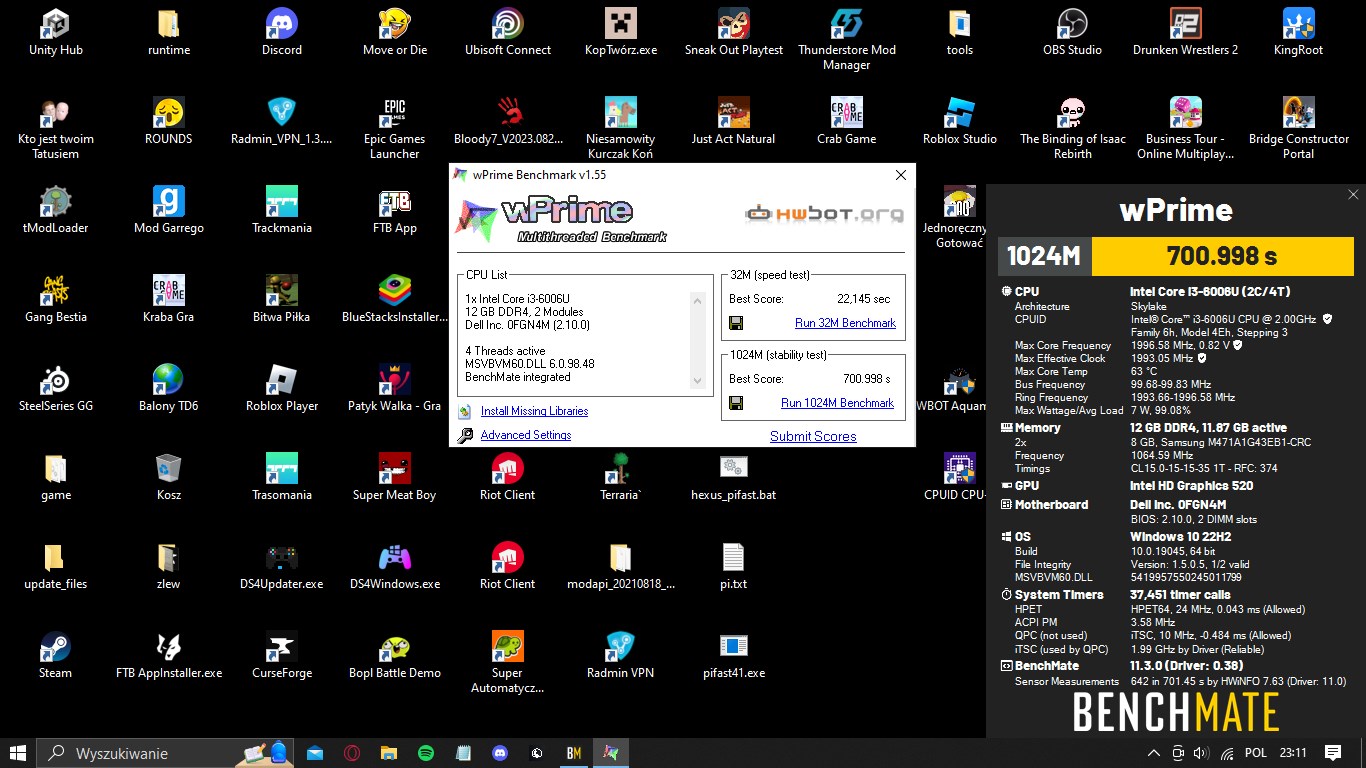Viewport: 1366px width, 768px height.
Task: Show hidden system tray icons
Action: click(1153, 753)
